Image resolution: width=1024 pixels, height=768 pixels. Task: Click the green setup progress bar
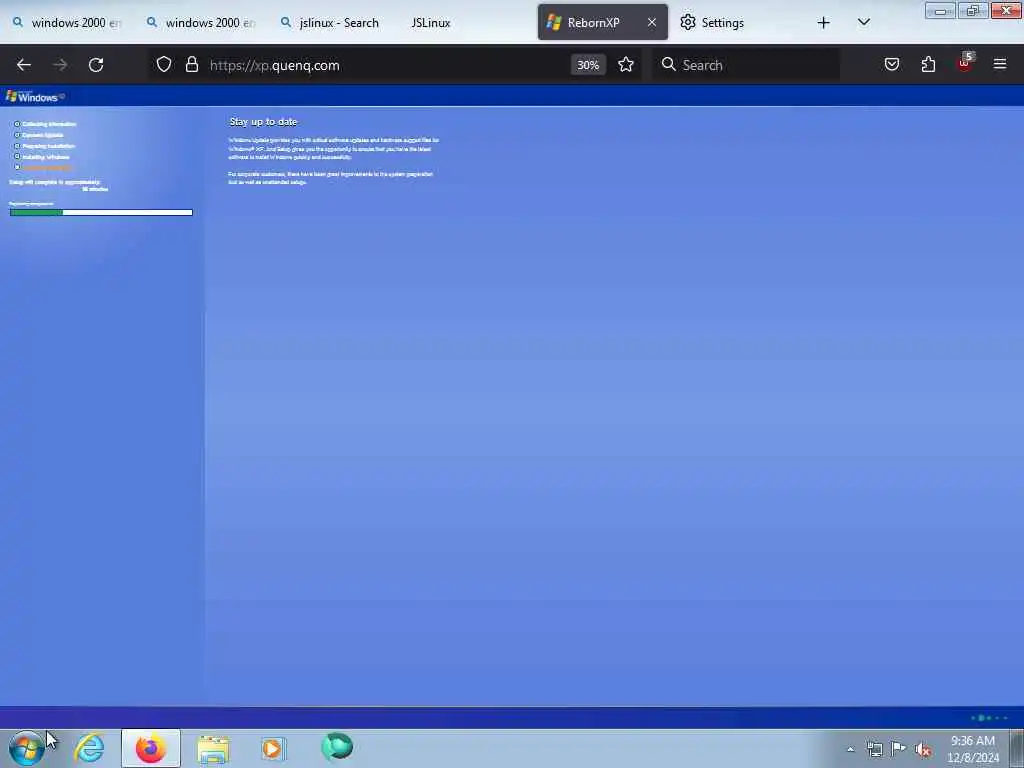tap(101, 212)
